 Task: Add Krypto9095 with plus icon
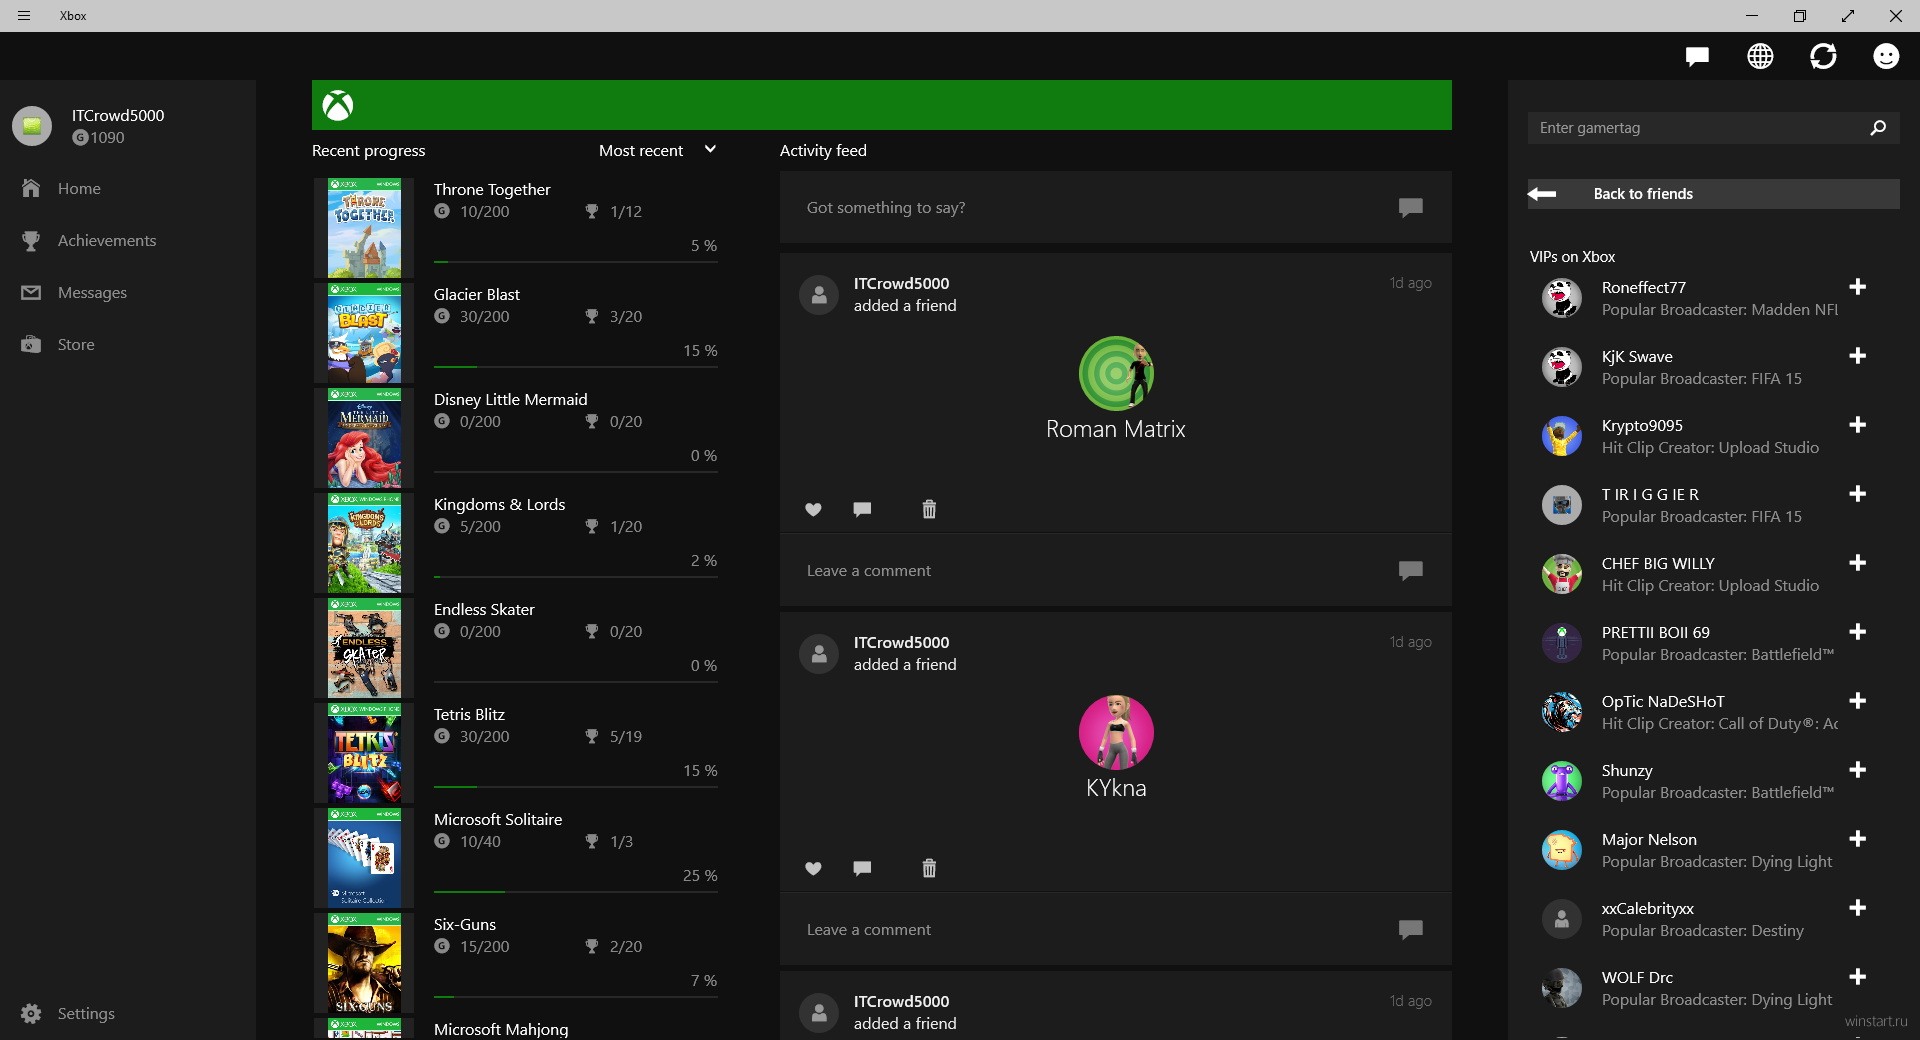(1858, 425)
